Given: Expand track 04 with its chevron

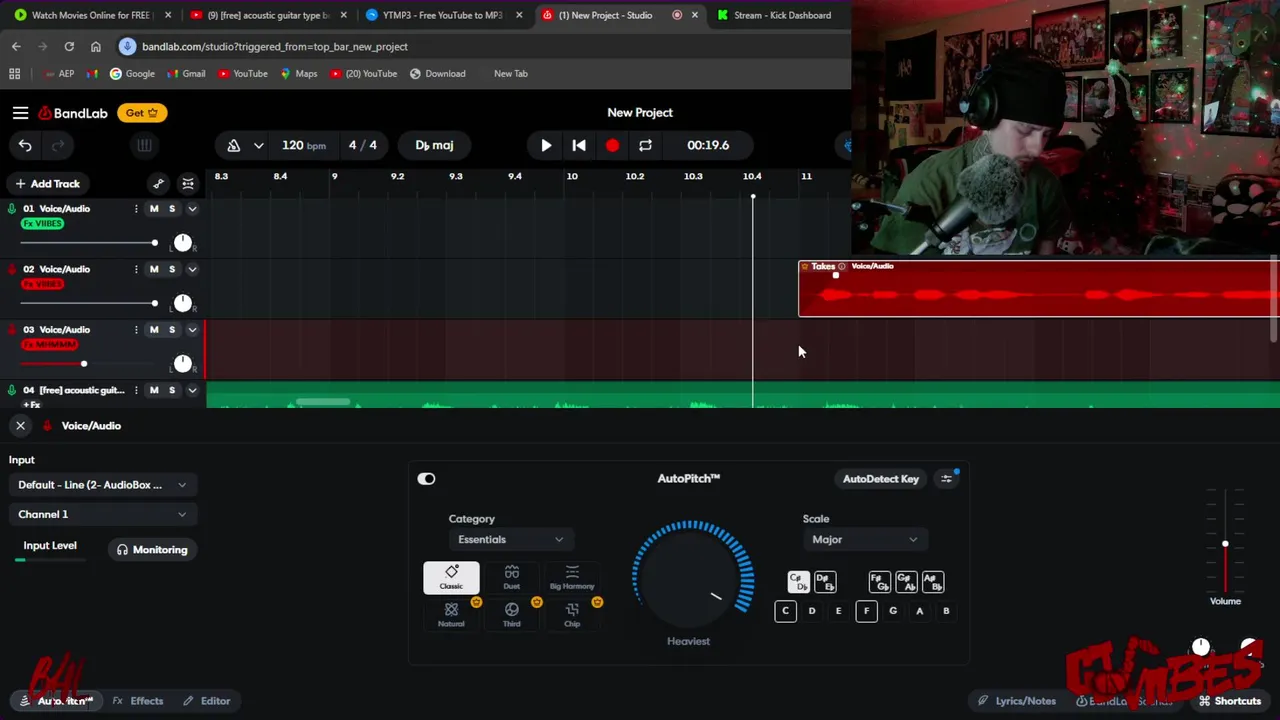Looking at the screenshot, I should pos(192,390).
